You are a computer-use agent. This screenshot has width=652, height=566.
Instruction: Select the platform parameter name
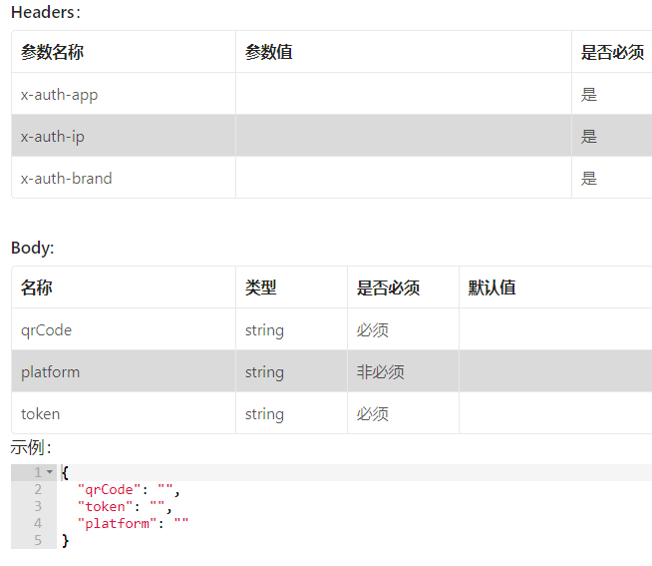[x=50, y=372]
